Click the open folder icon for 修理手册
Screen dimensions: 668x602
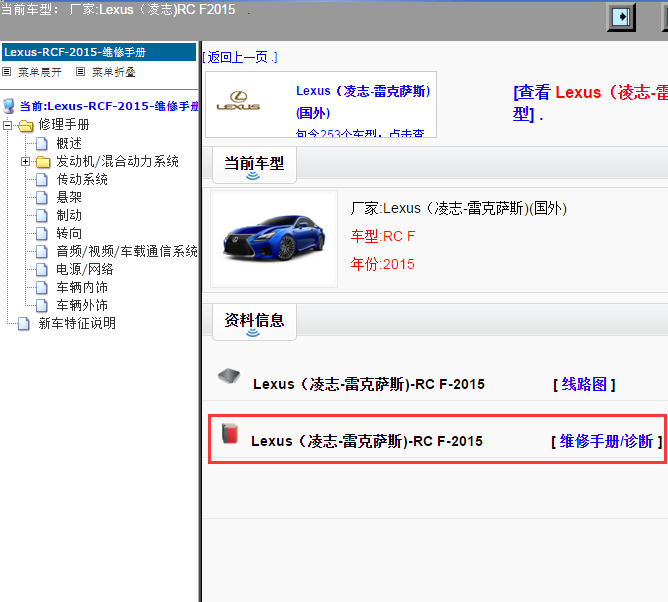pyautogui.click(x=26, y=125)
